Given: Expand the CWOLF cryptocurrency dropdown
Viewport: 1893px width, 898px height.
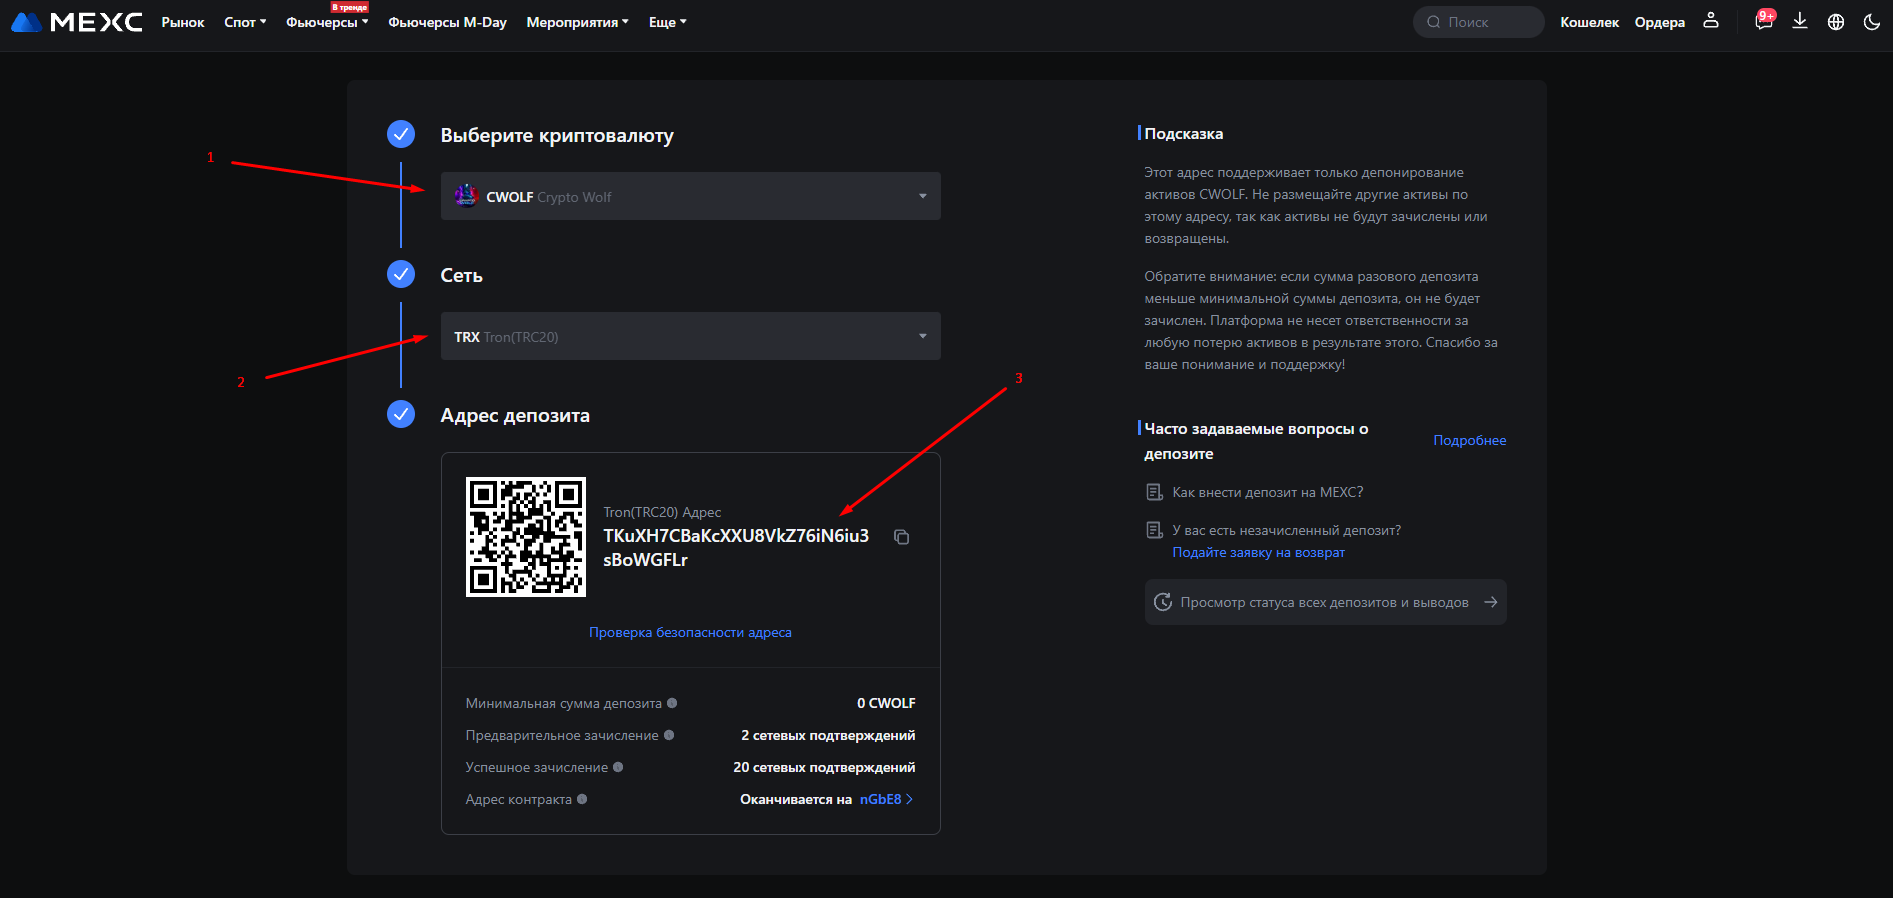Looking at the screenshot, I should click(x=690, y=196).
